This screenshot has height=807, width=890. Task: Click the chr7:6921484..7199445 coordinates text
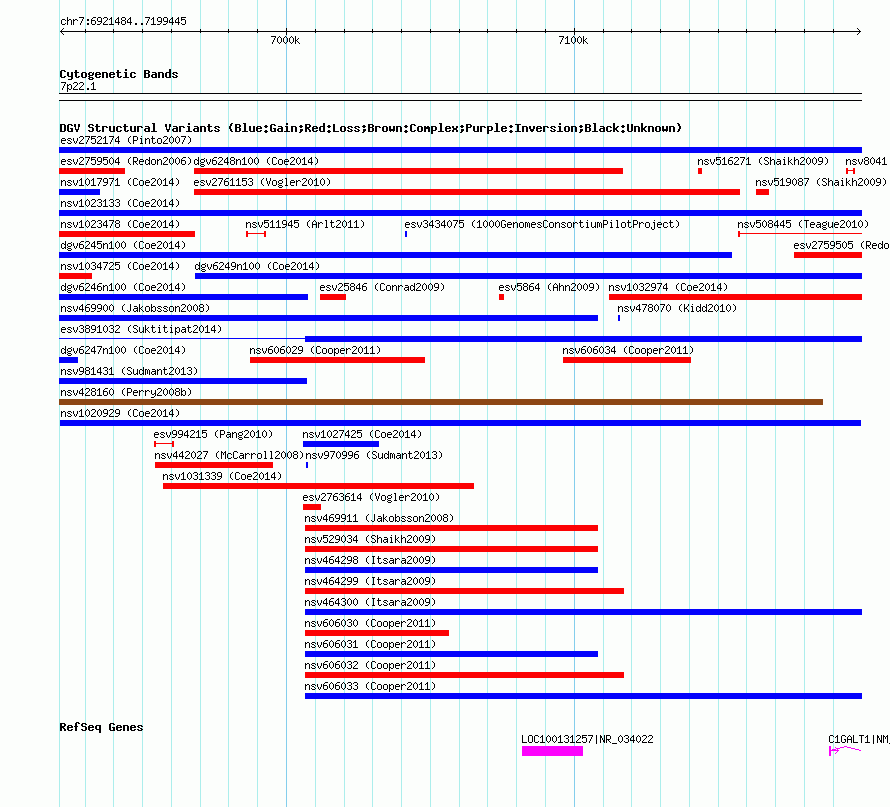click(123, 22)
